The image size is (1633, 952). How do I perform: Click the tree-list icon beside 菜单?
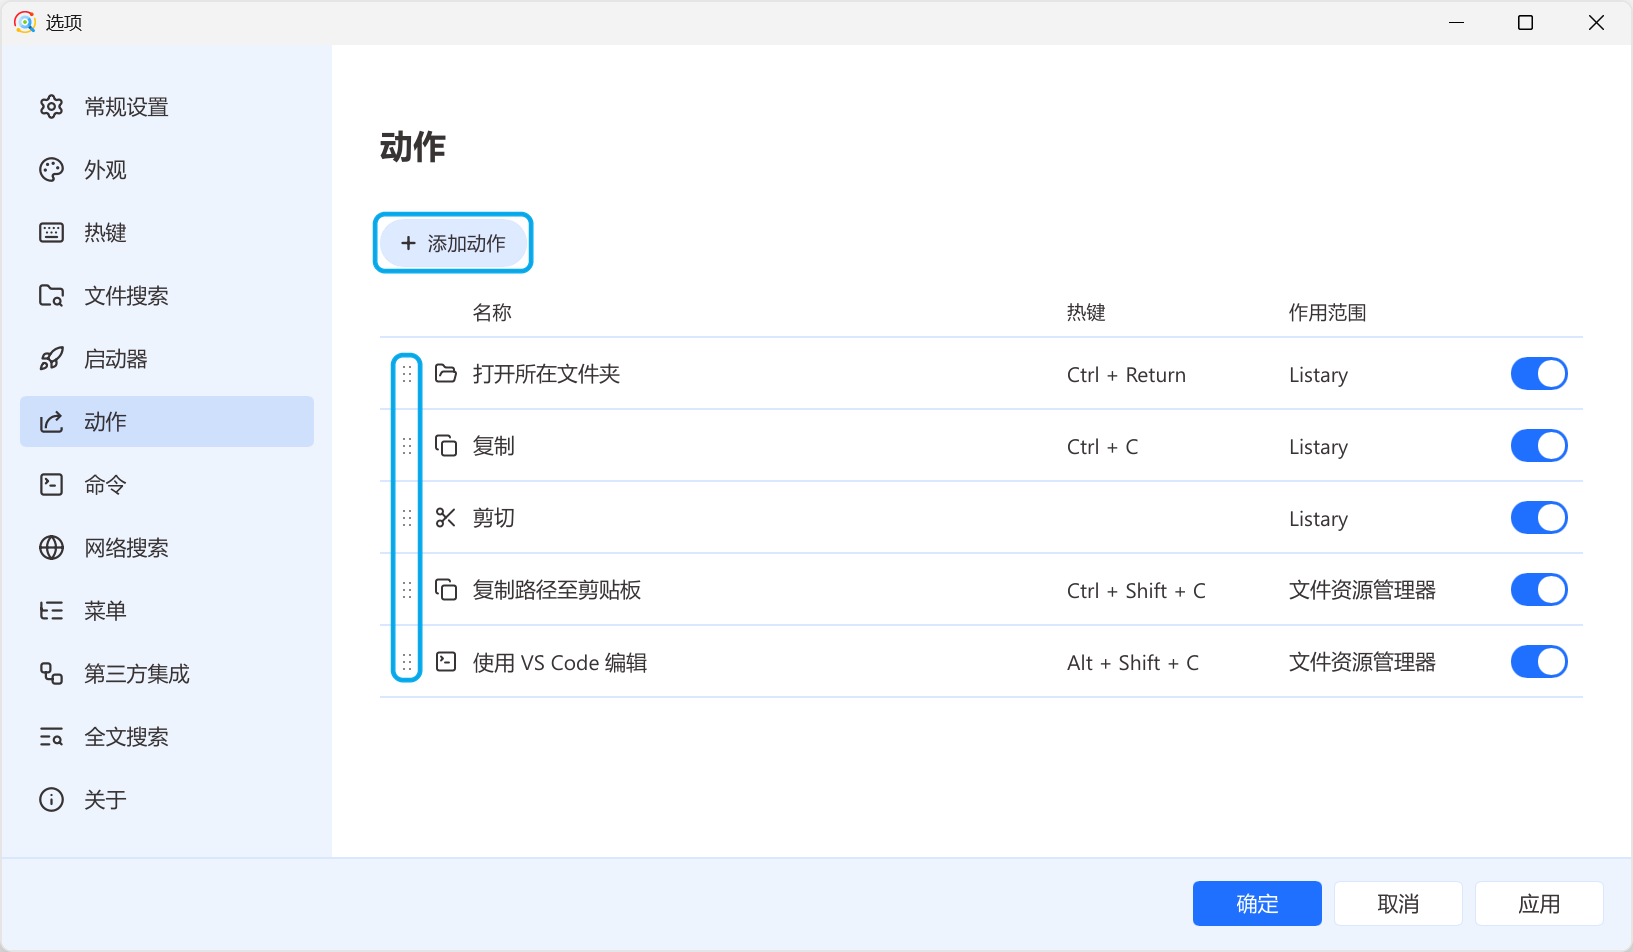click(51, 611)
